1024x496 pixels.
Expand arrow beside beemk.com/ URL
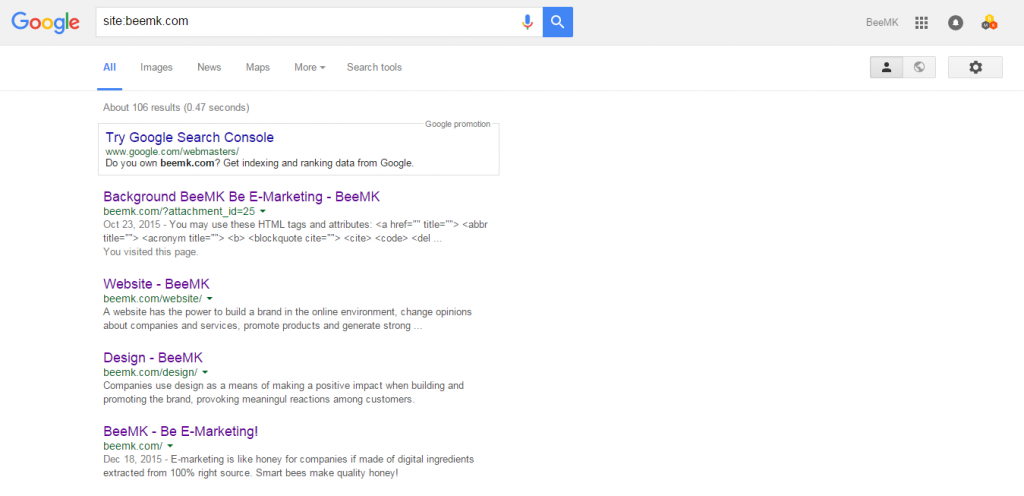[x=170, y=446]
